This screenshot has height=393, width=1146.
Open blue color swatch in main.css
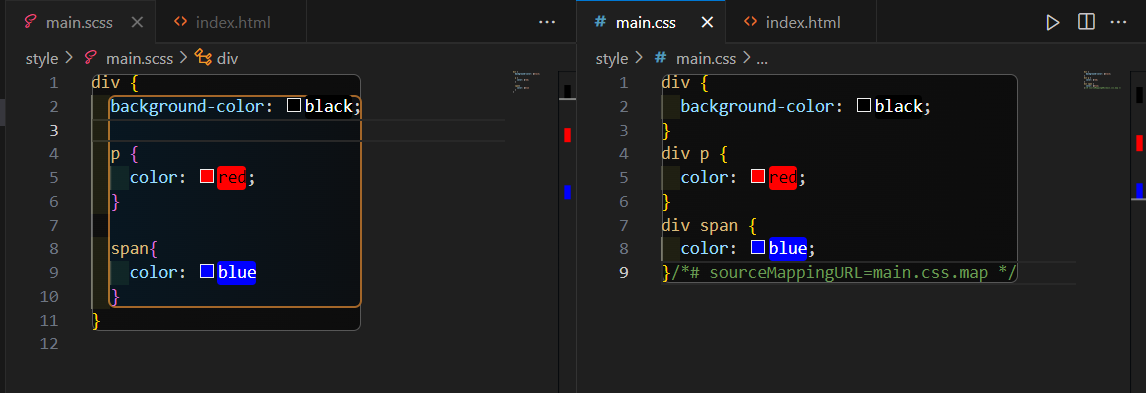point(758,248)
